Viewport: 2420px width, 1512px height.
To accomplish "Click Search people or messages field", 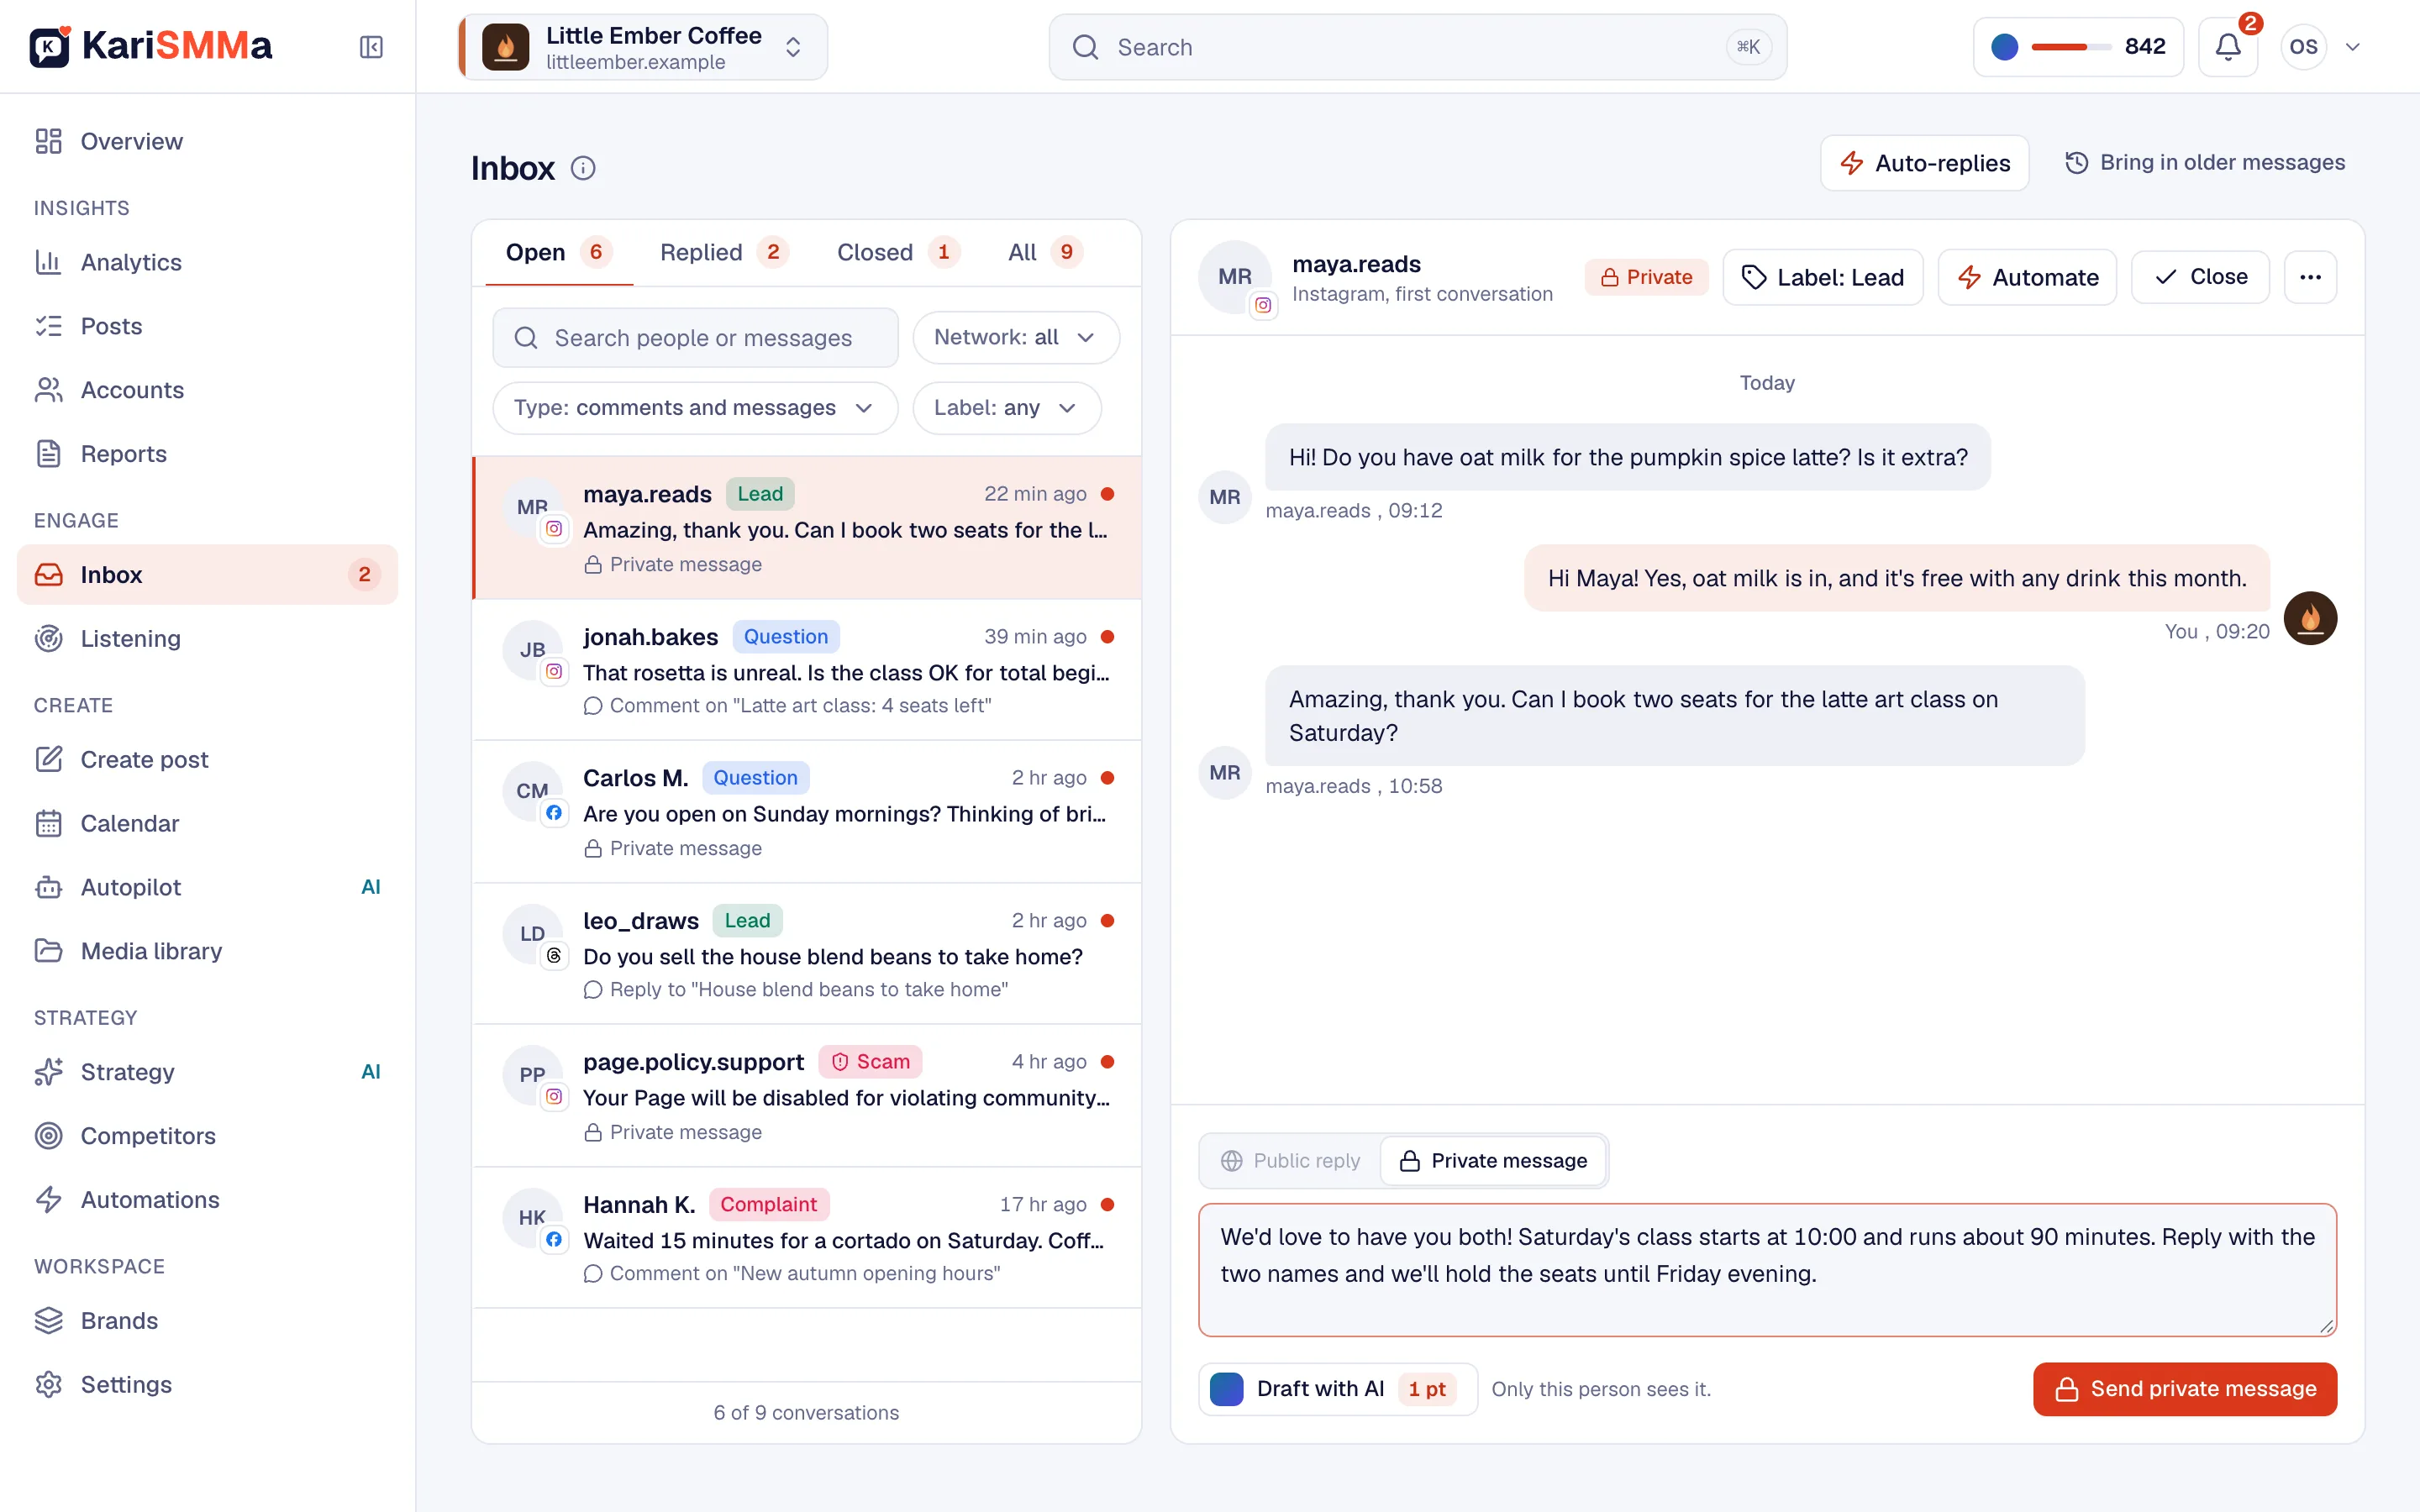I will point(695,337).
